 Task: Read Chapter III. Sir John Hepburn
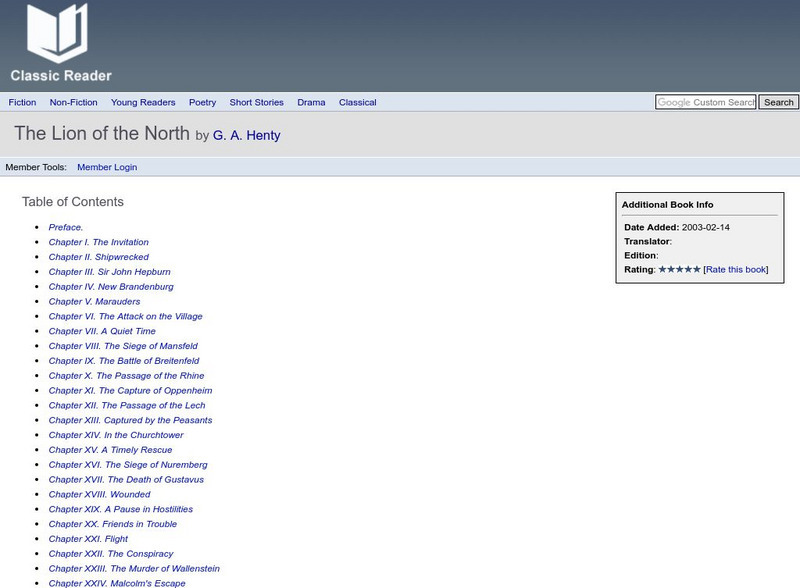point(110,272)
